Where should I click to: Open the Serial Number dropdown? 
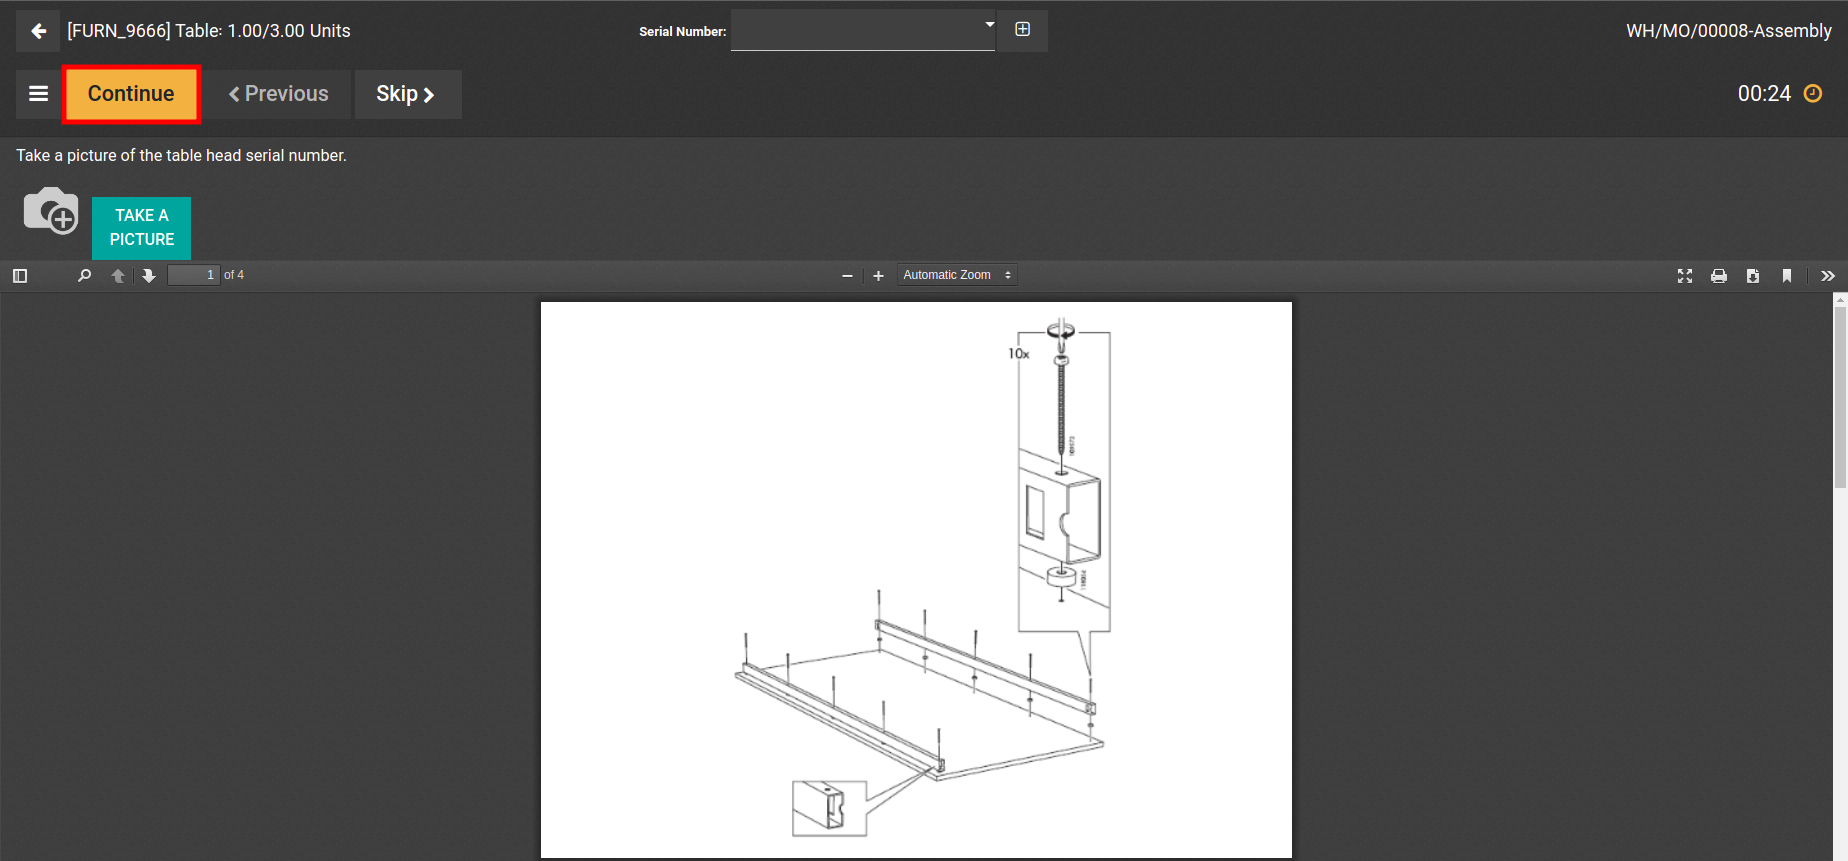coord(863,30)
